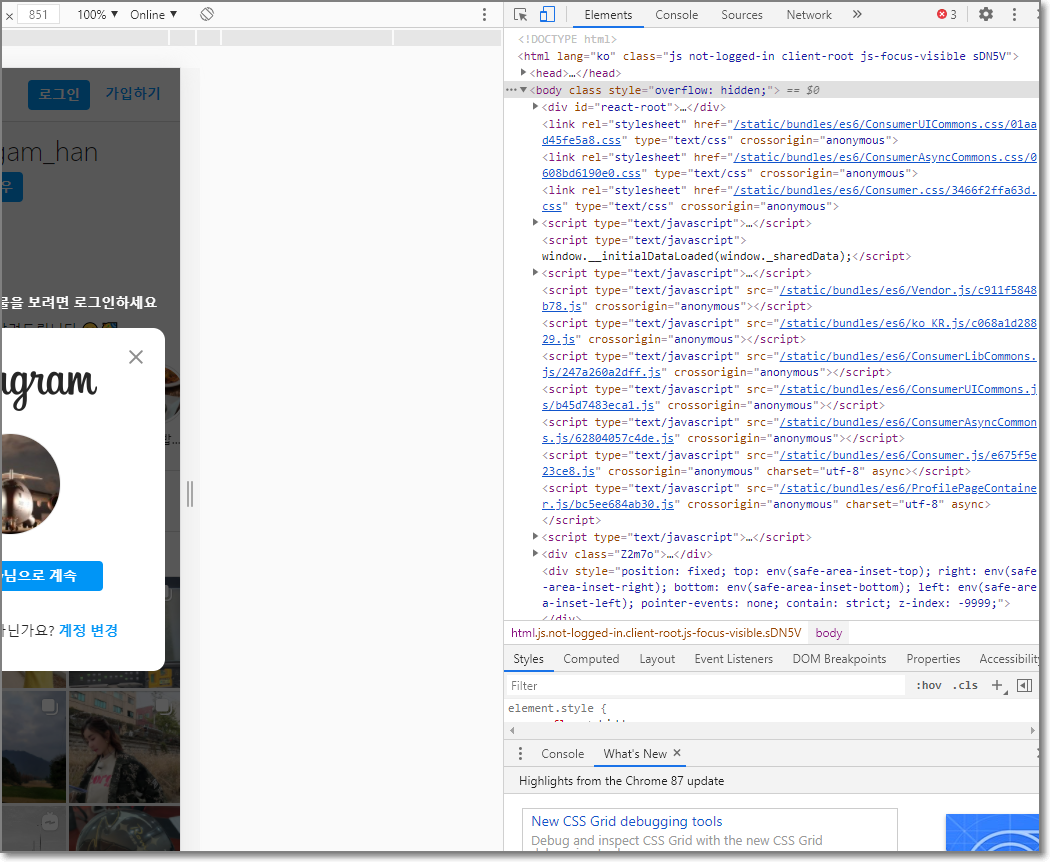Click the 계정 변경 switch account link
Image resolution: width=1050 pixels, height=862 pixels.
pyautogui.click(x=88, y=630)
